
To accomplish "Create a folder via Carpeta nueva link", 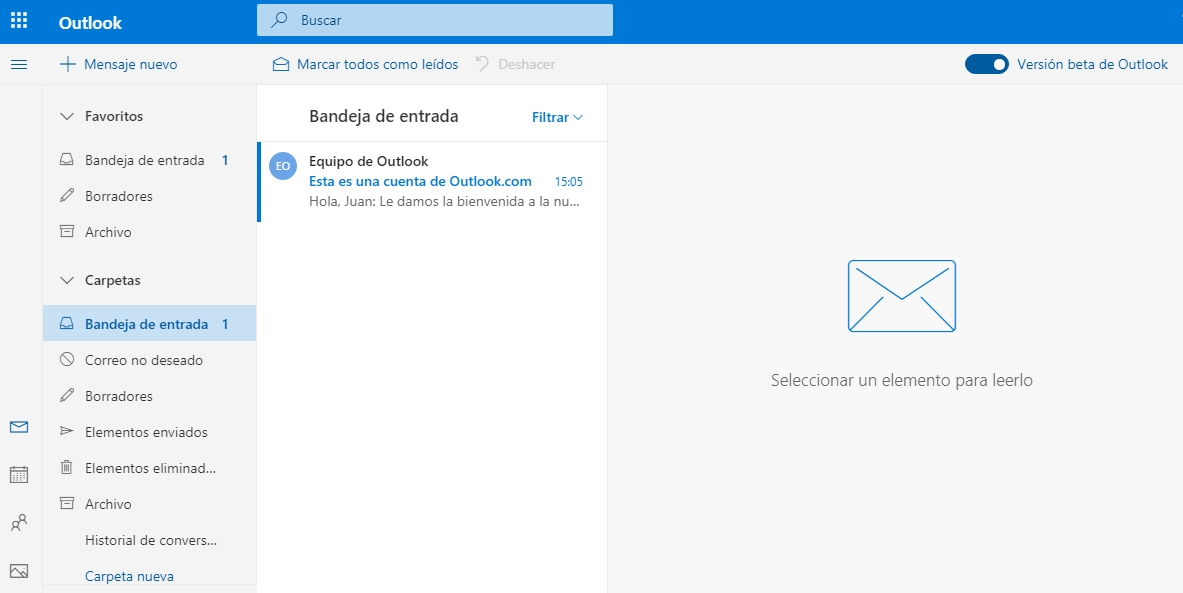I will click(x=129, y=576).
